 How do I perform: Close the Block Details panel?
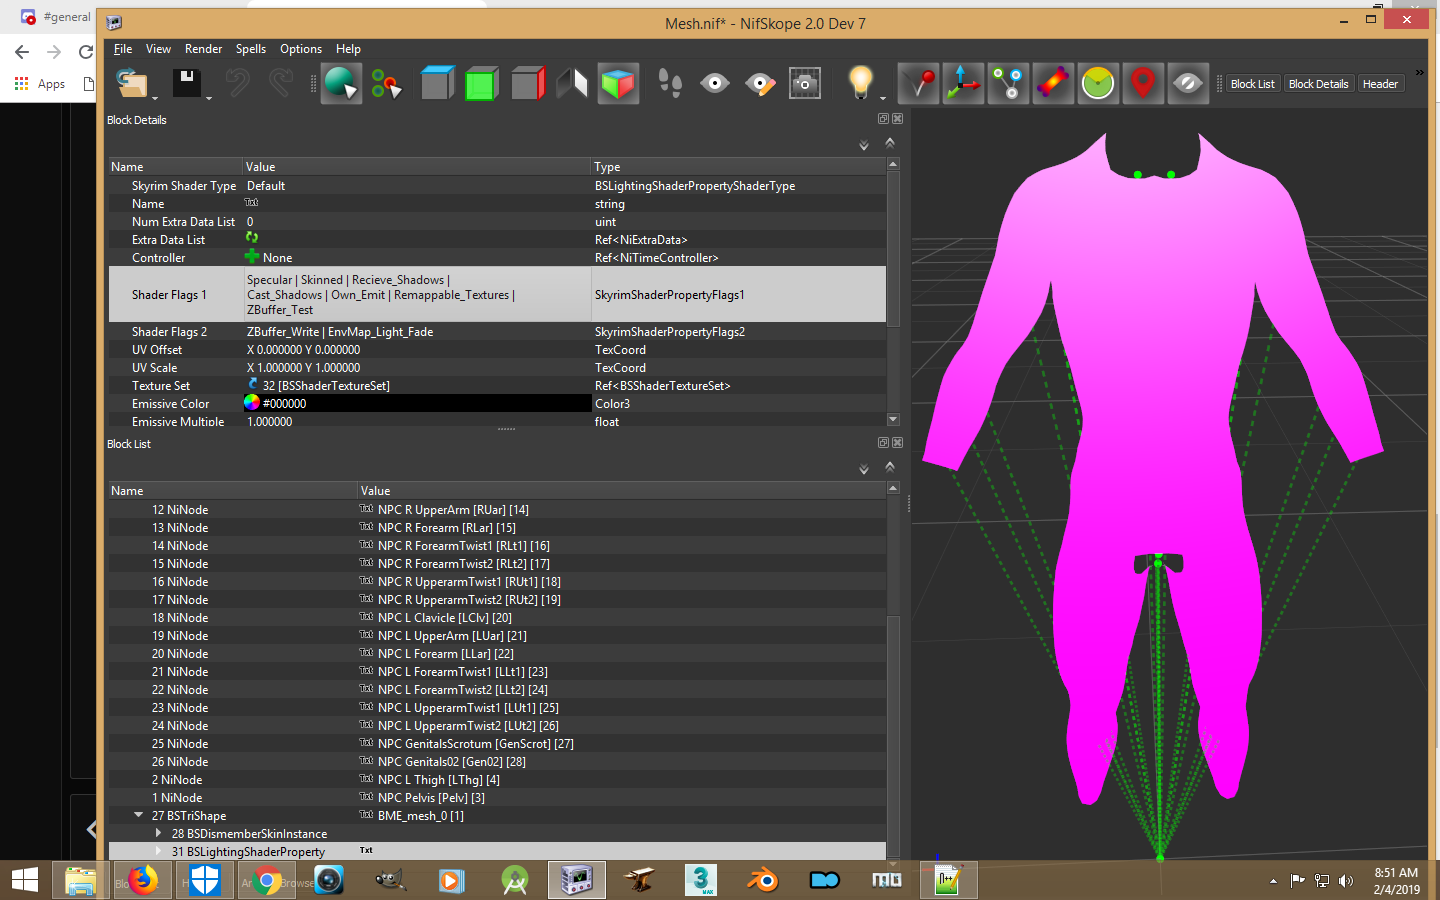tap(897, 119)
